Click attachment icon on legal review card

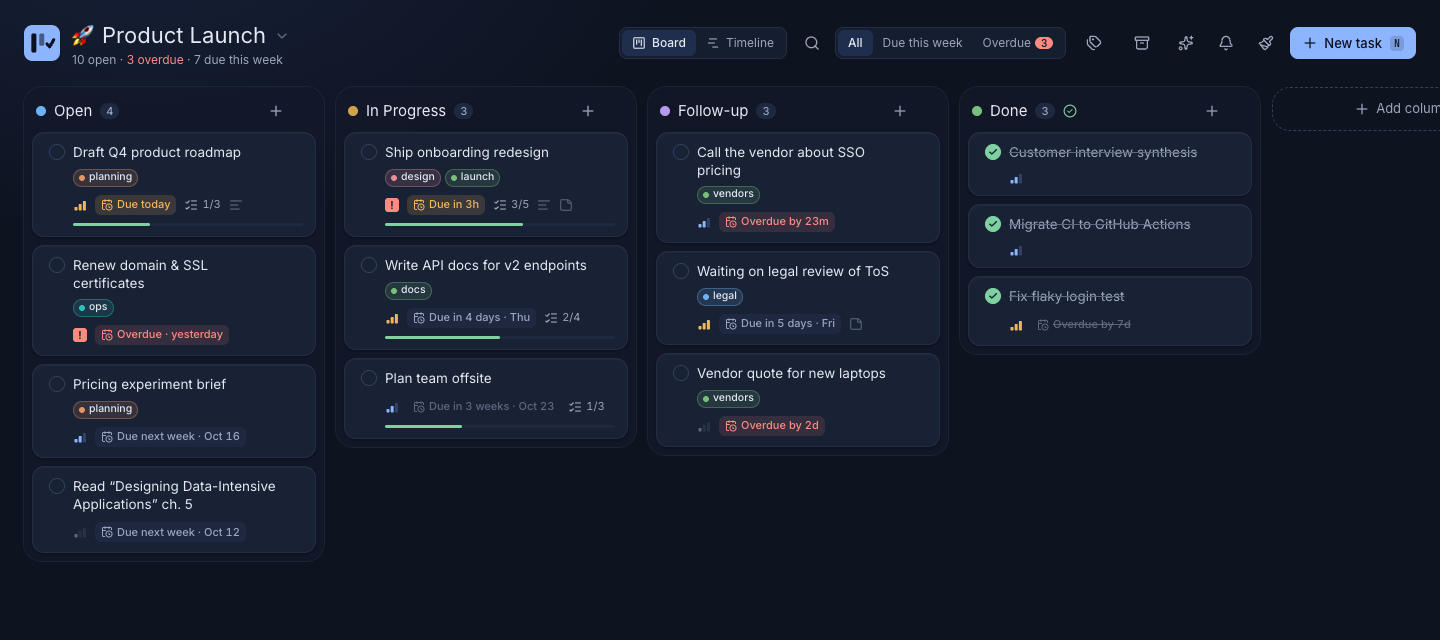pyautogui.click(x=856, y=324)
